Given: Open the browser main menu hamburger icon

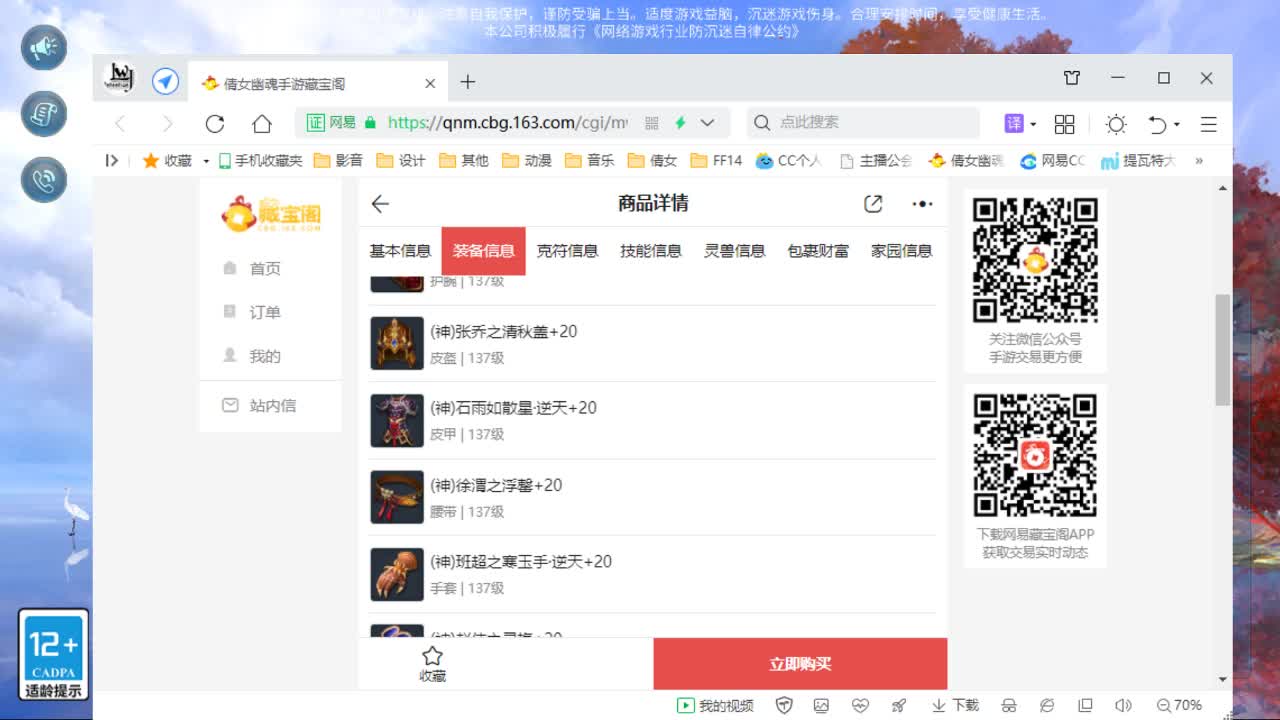Looking at the screenshot, I should pyautogui.click(x=1208, y=124).
